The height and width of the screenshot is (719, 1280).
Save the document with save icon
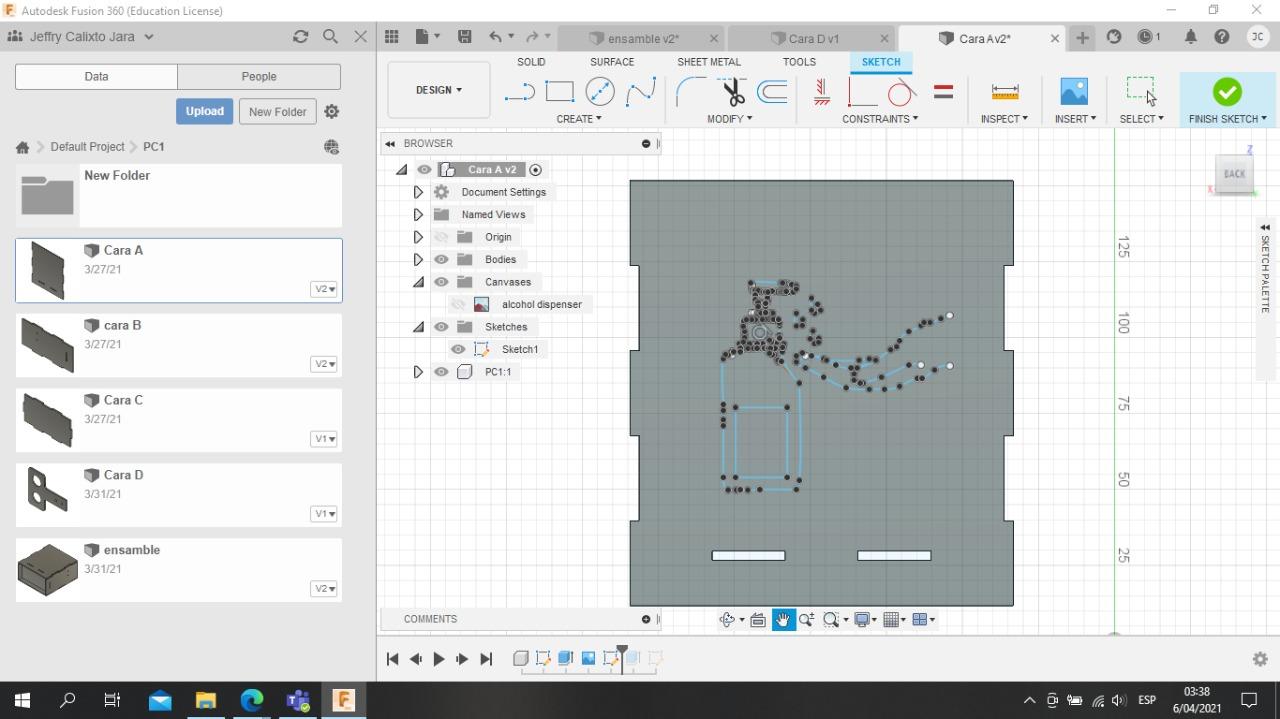pos(464,37)
